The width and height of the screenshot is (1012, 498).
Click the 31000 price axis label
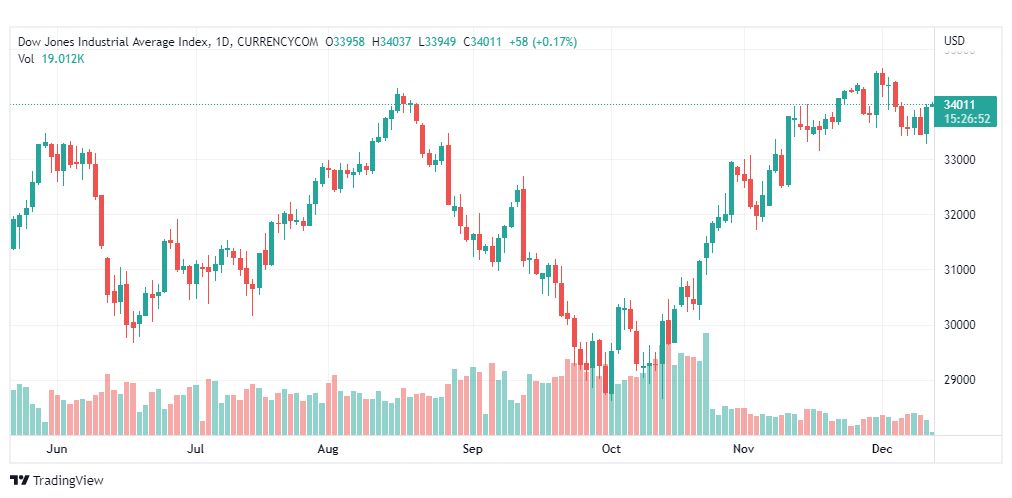click(x=959, y=270)
